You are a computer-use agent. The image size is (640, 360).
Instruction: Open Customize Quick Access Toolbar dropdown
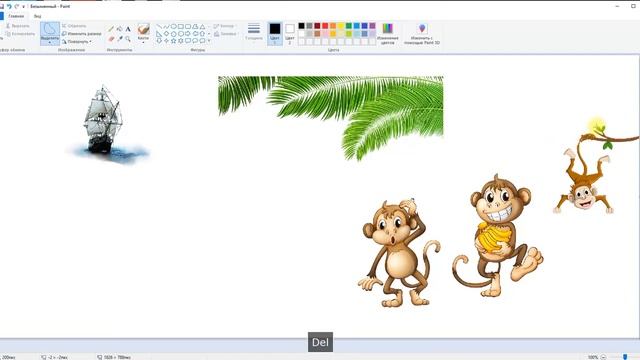tap(23, 7)
